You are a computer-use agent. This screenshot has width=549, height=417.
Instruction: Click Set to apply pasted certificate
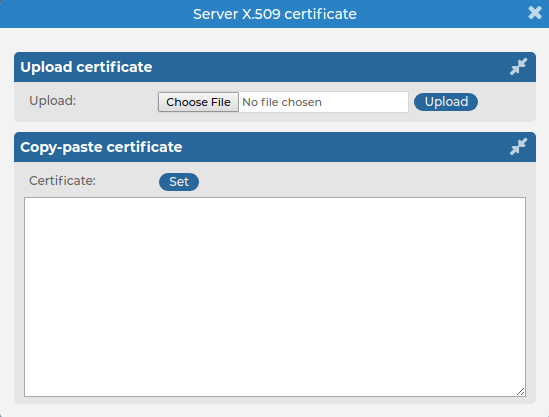pos(179,182)
